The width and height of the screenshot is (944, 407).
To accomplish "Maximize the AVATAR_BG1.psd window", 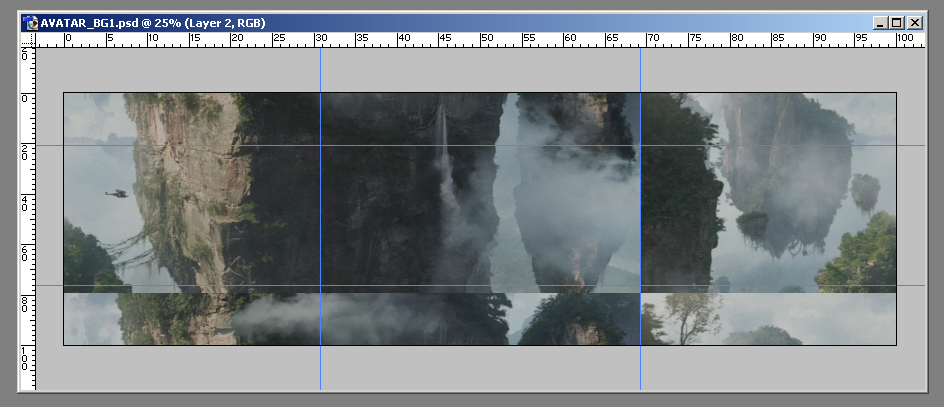I will [897, 23].
